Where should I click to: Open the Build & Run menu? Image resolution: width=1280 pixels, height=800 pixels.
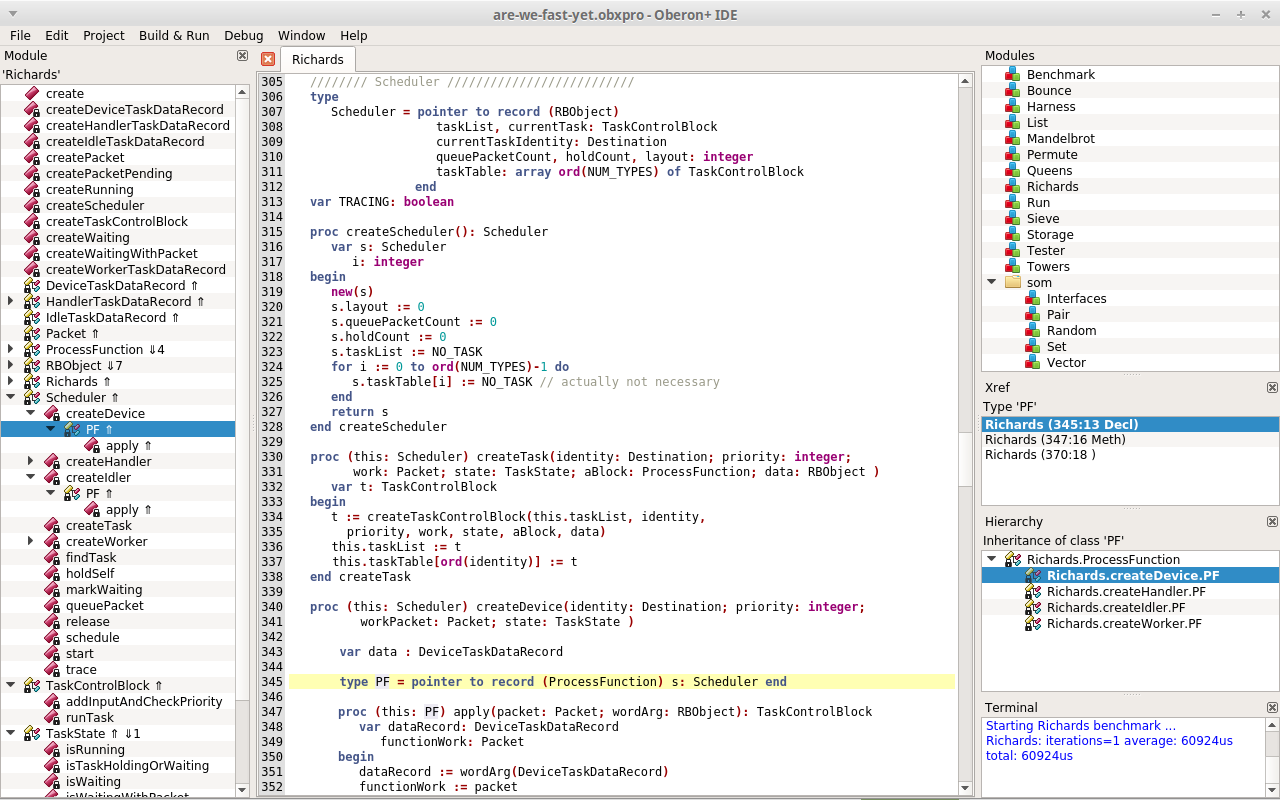174,35
